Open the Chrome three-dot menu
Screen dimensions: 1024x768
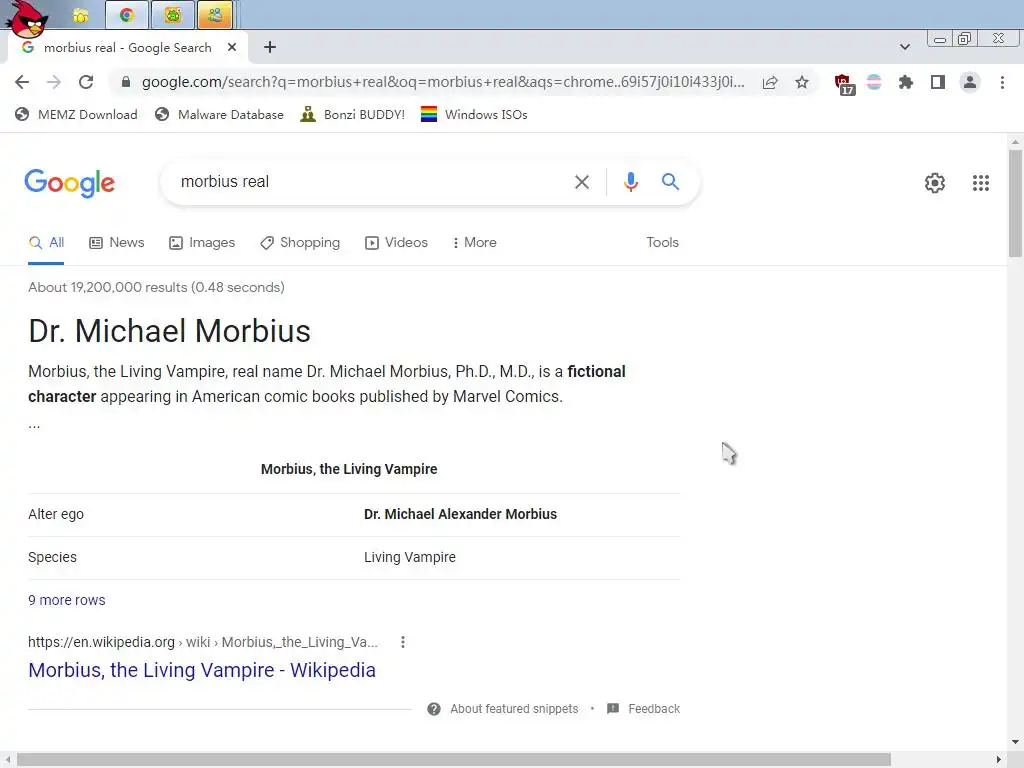(x=1002, y=82)
